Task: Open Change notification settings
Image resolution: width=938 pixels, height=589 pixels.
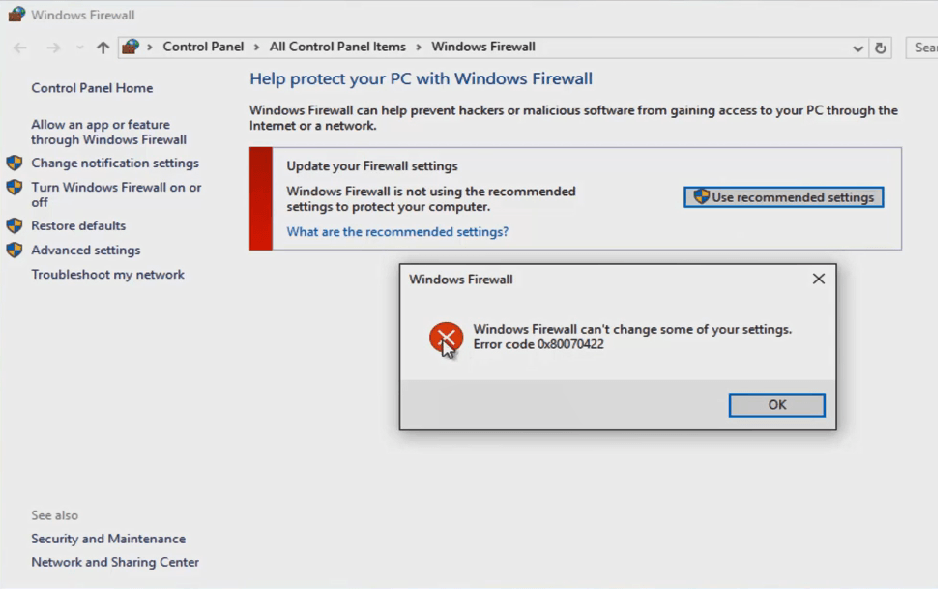Action: point(115,163)
